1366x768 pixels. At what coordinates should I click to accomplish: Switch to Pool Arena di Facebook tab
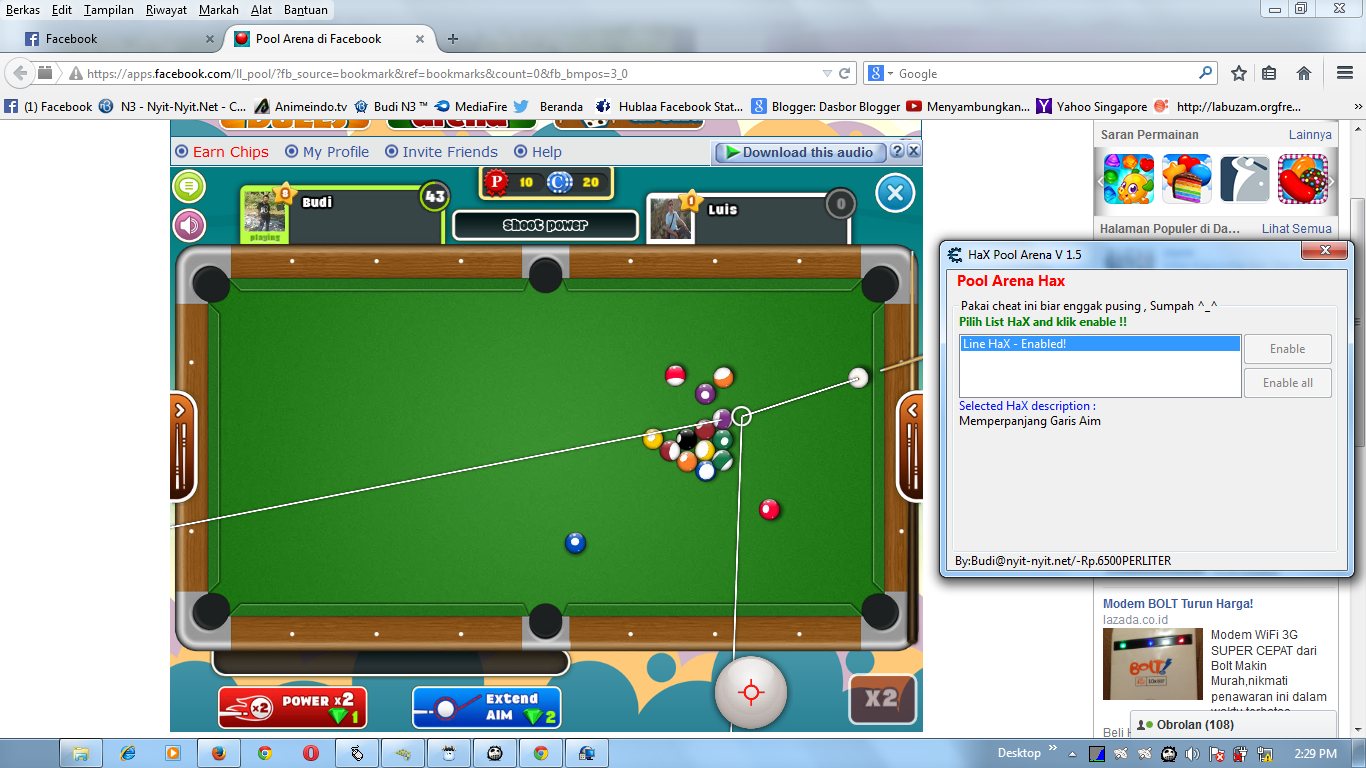(x=329, y=39)
